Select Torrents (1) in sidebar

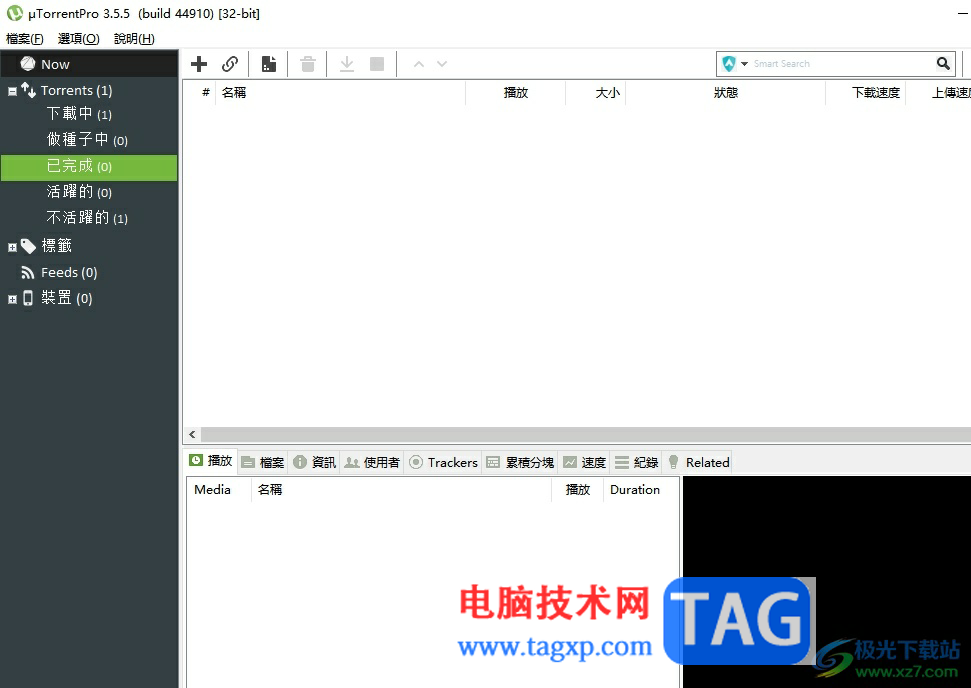[76, 90]
